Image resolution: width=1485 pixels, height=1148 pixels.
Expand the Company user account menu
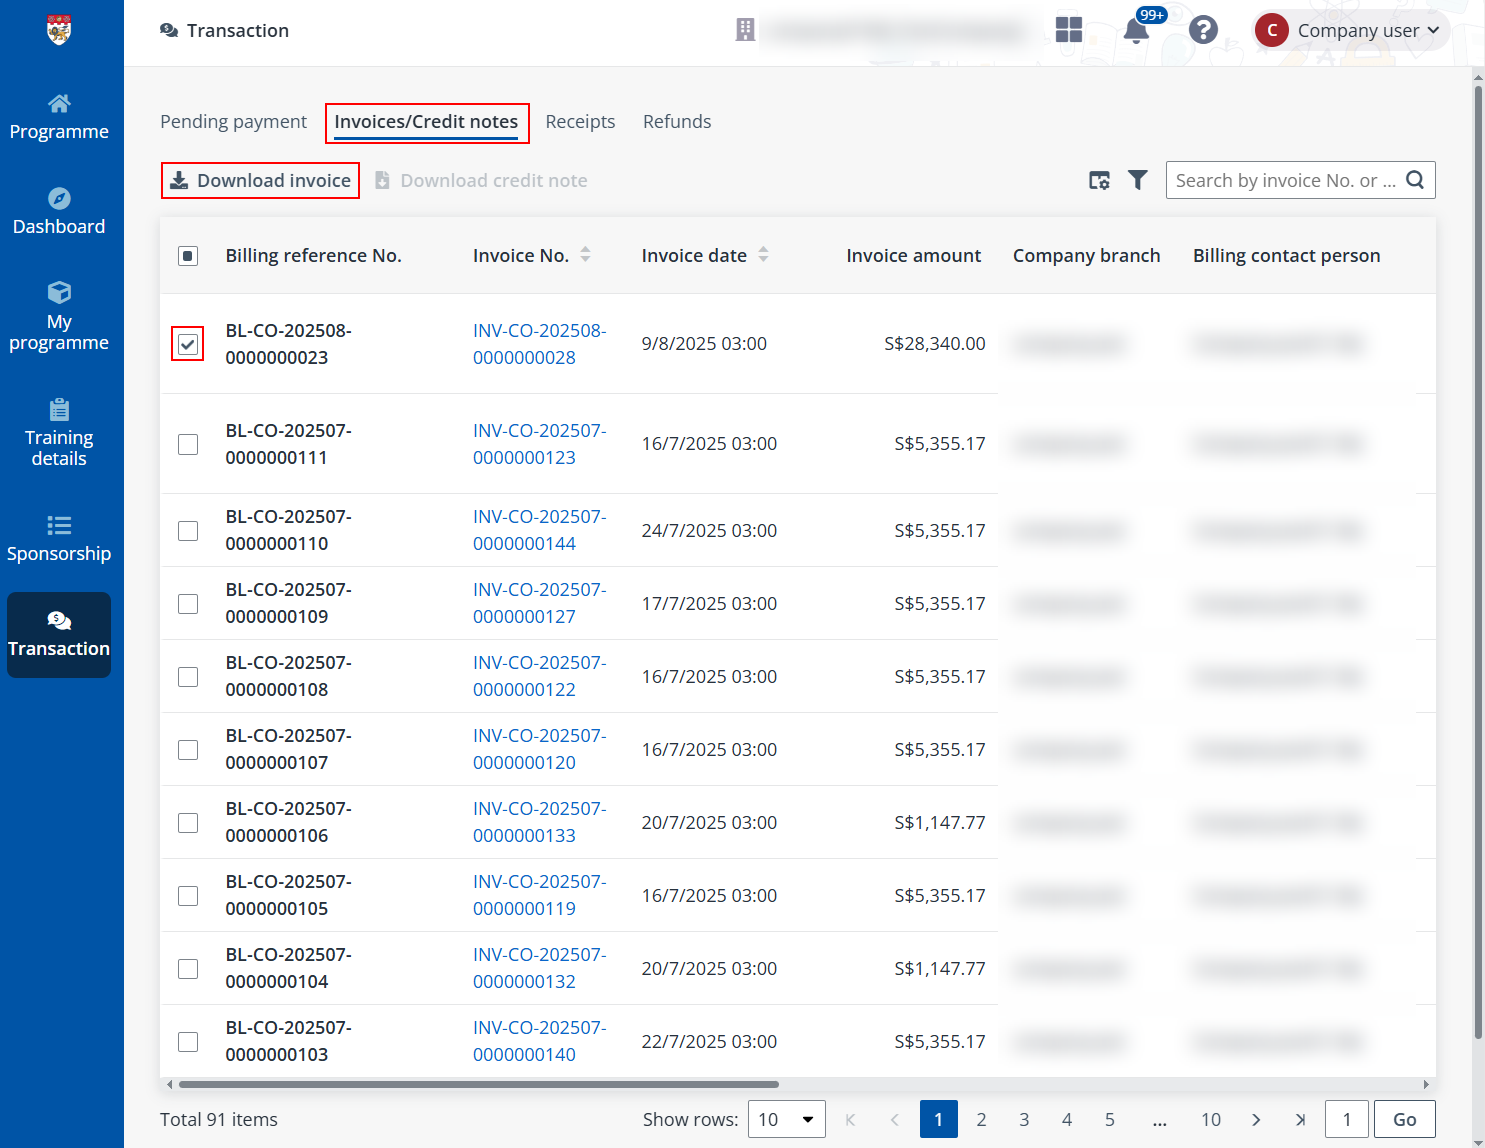(1351, 30)
